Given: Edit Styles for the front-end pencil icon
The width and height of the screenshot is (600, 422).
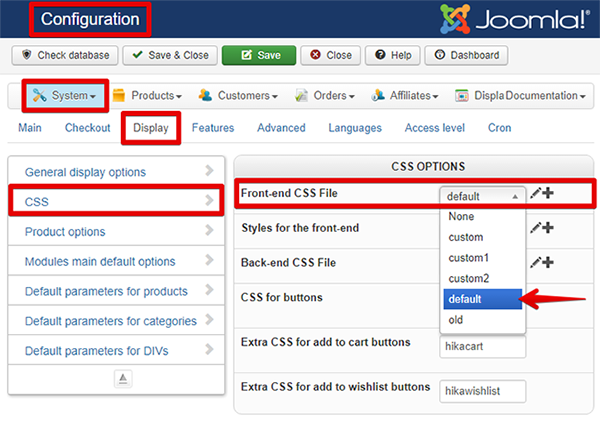Looking at the screenshot, I should pyautogui.click(x=535, y=228).
